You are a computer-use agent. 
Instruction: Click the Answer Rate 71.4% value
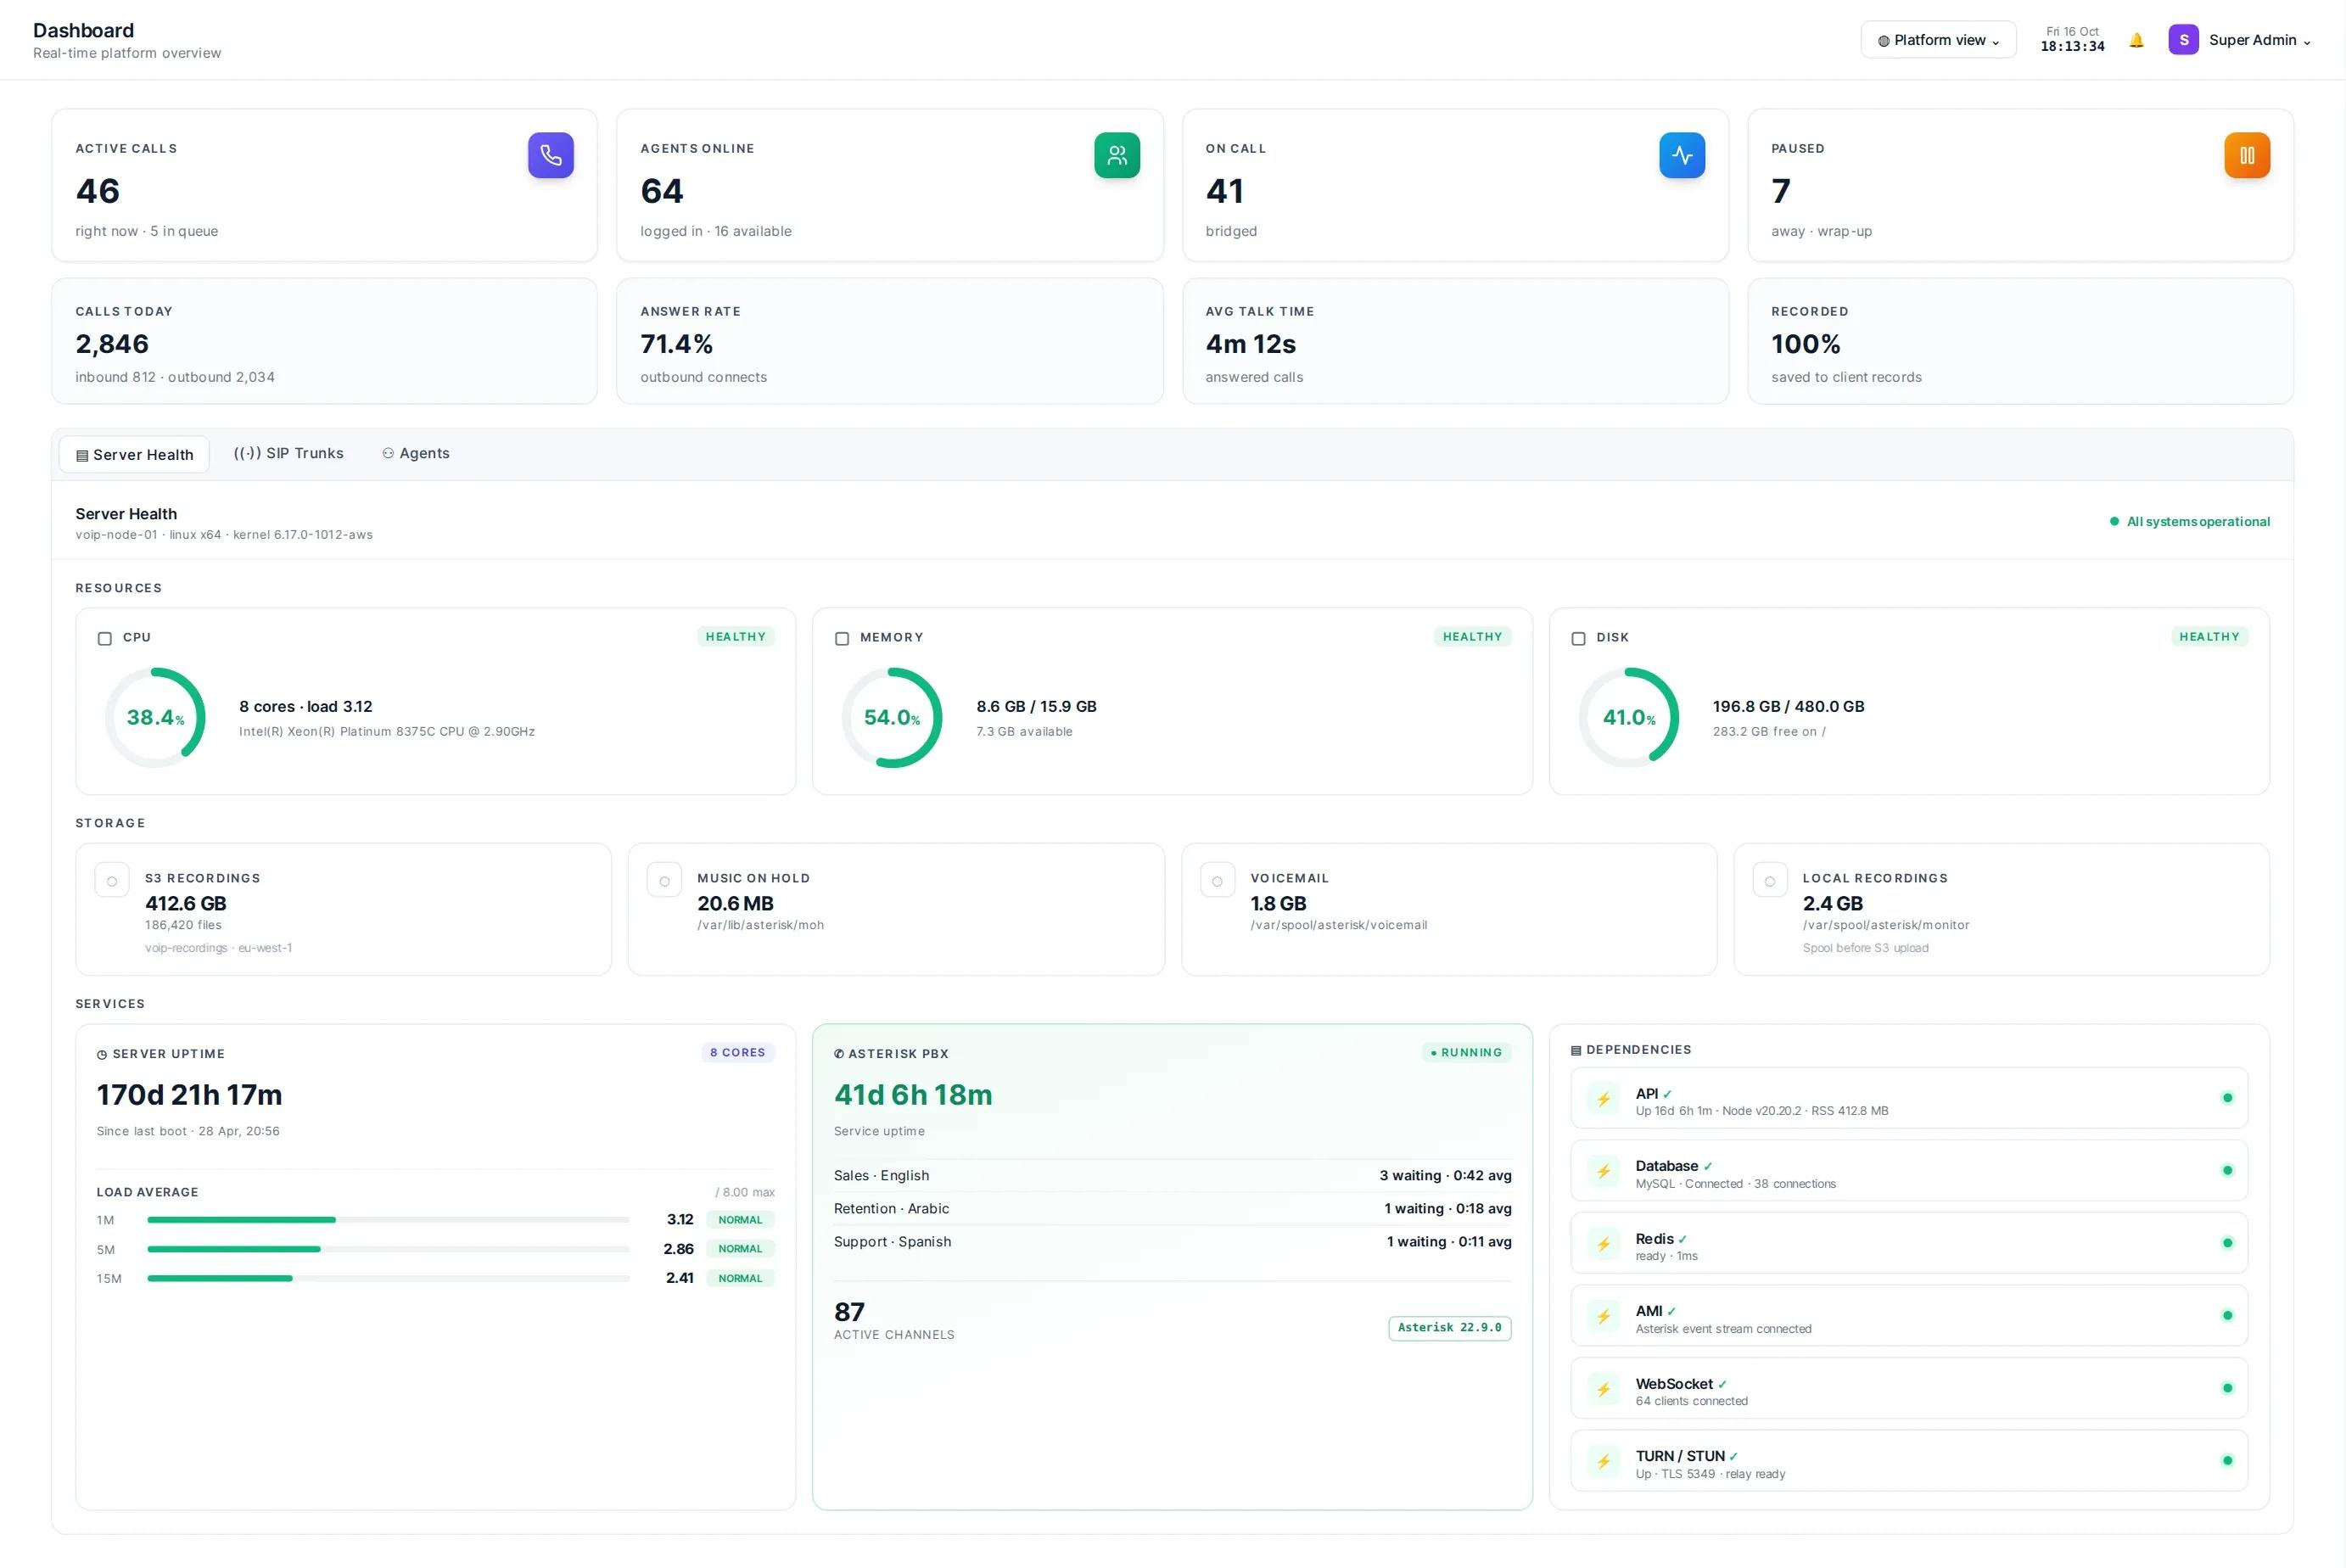tap(677, 344)
